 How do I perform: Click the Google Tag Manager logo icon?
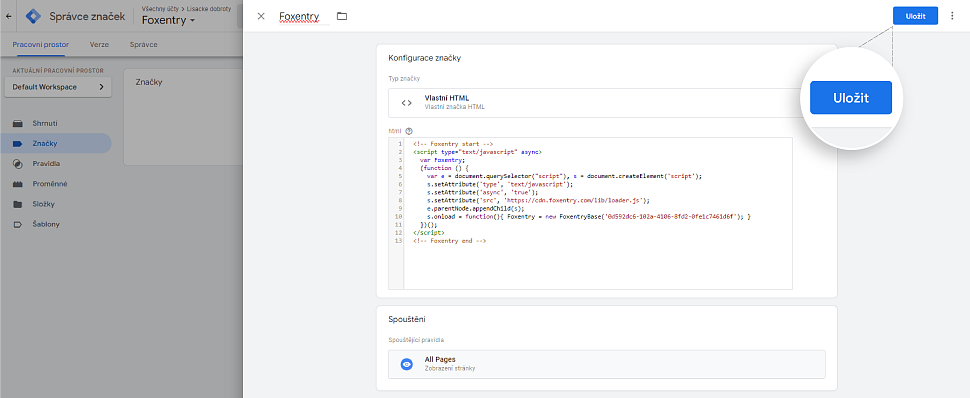pos(33,16)
